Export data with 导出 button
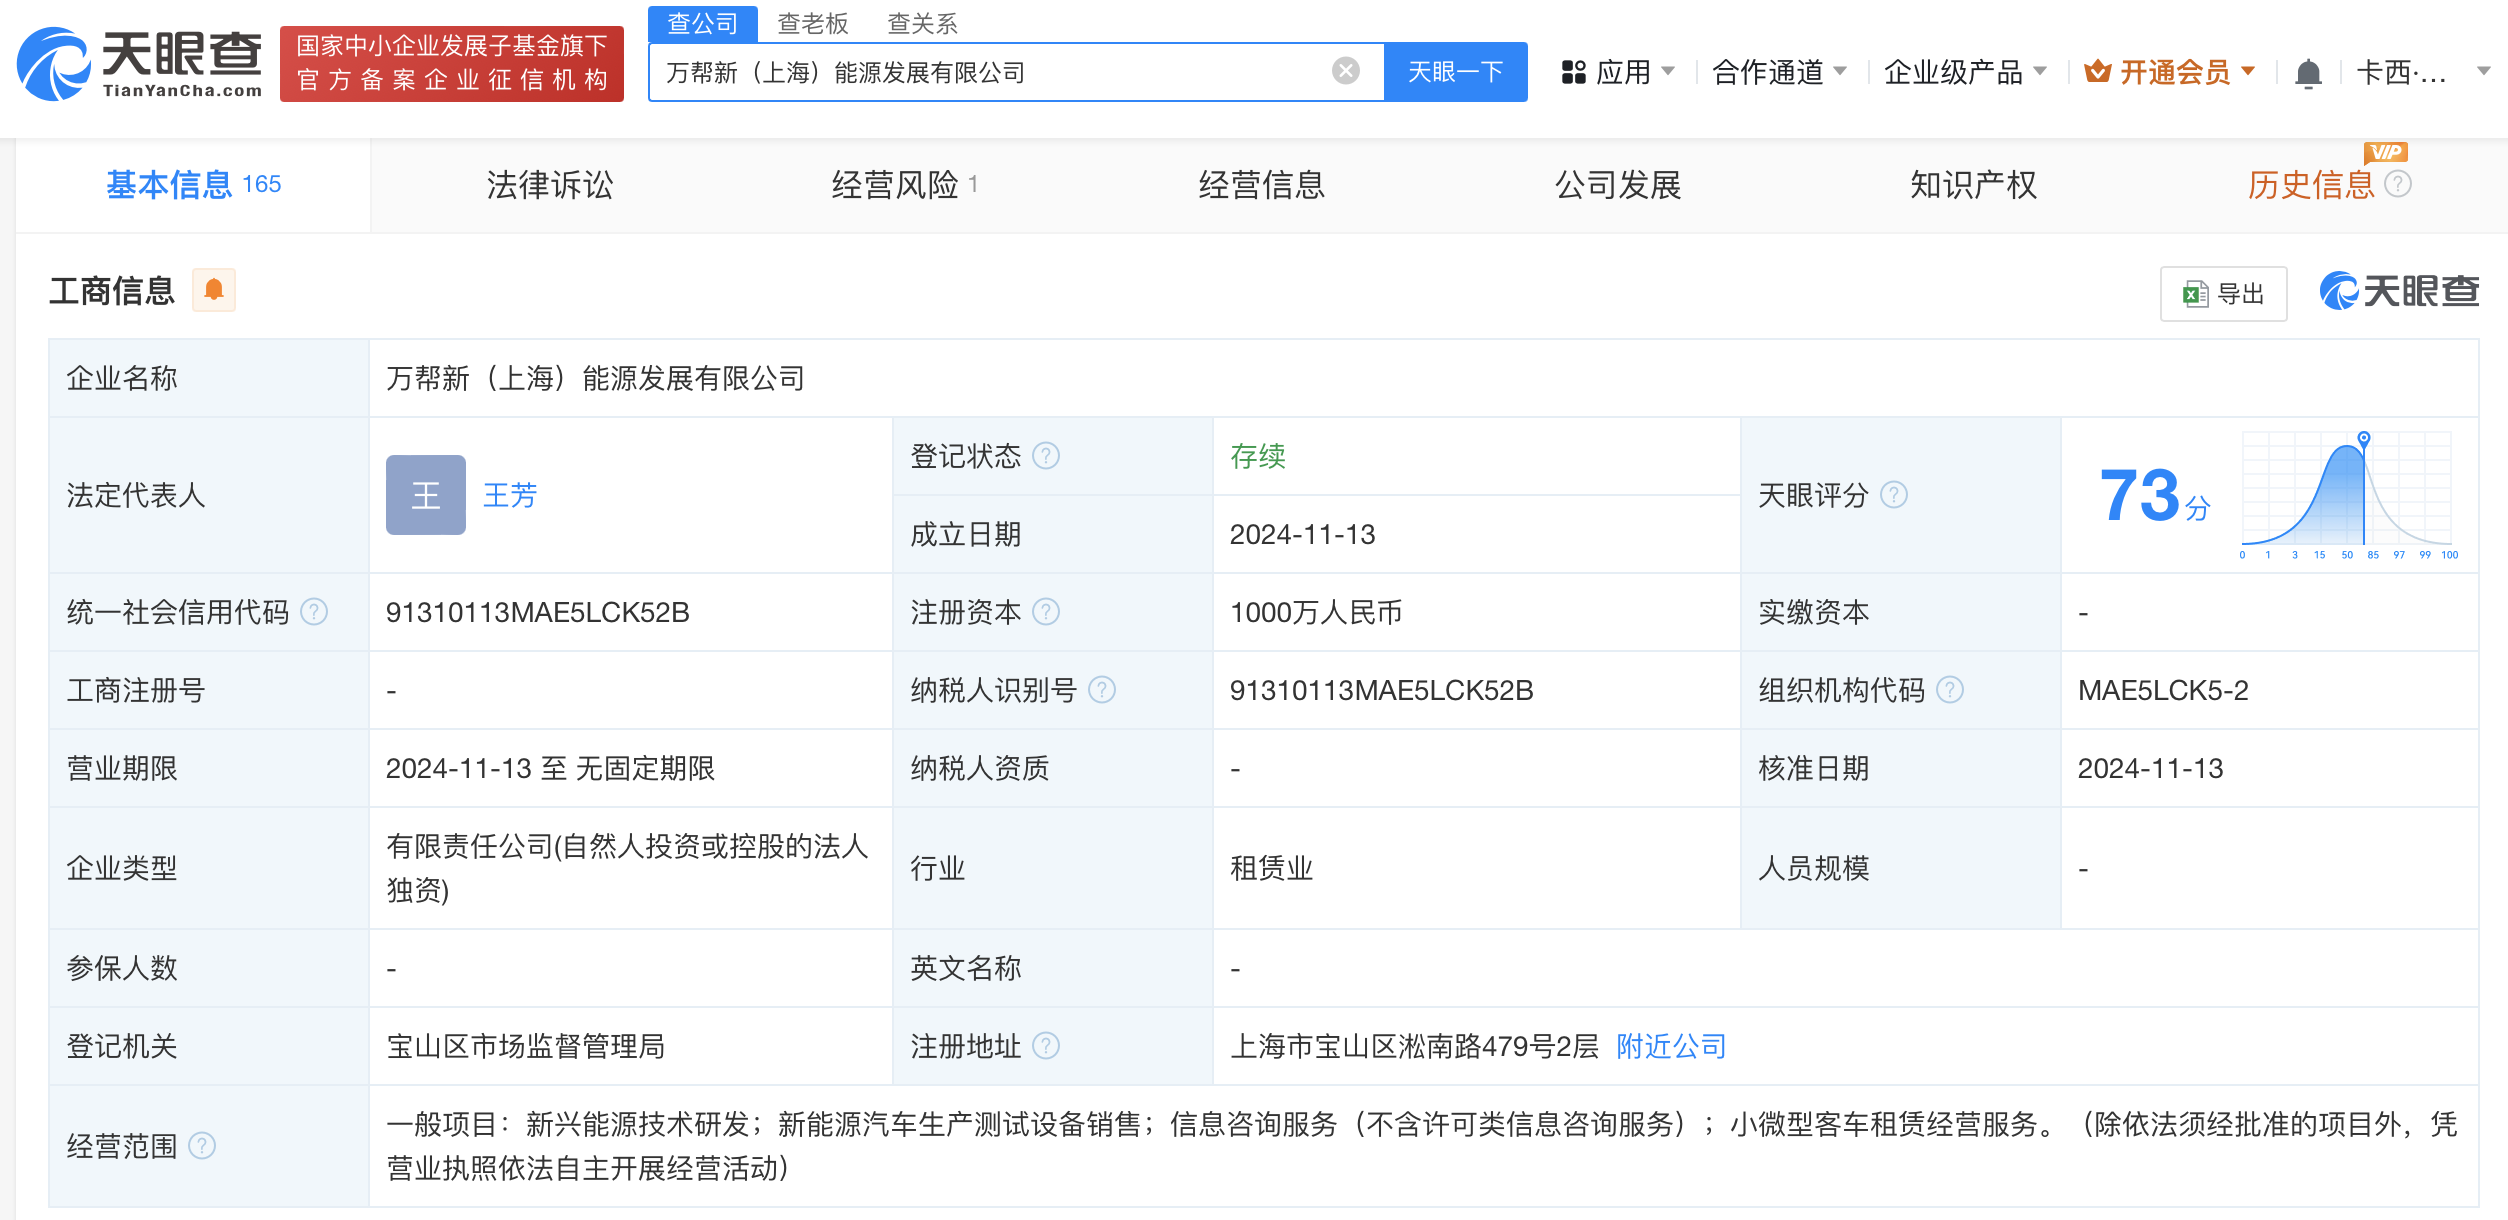Viewport: 2508px width, 1220px height. [2223, 294]
